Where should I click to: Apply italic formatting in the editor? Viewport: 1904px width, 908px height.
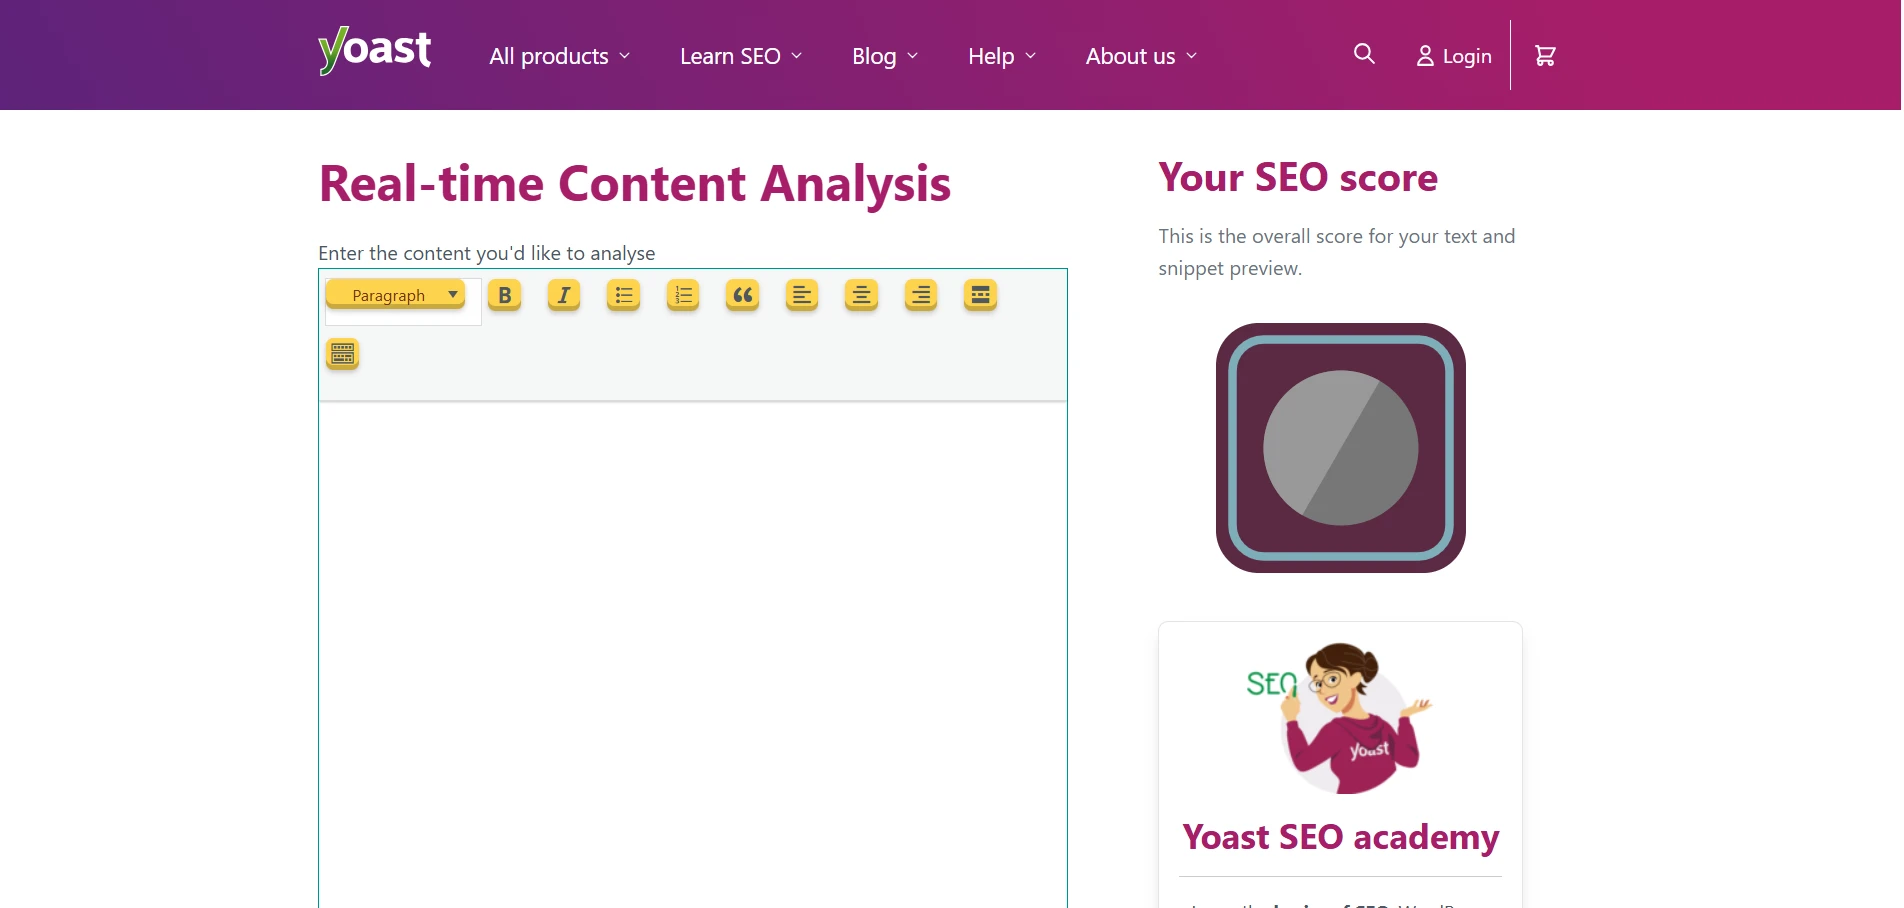click(563, 295)
